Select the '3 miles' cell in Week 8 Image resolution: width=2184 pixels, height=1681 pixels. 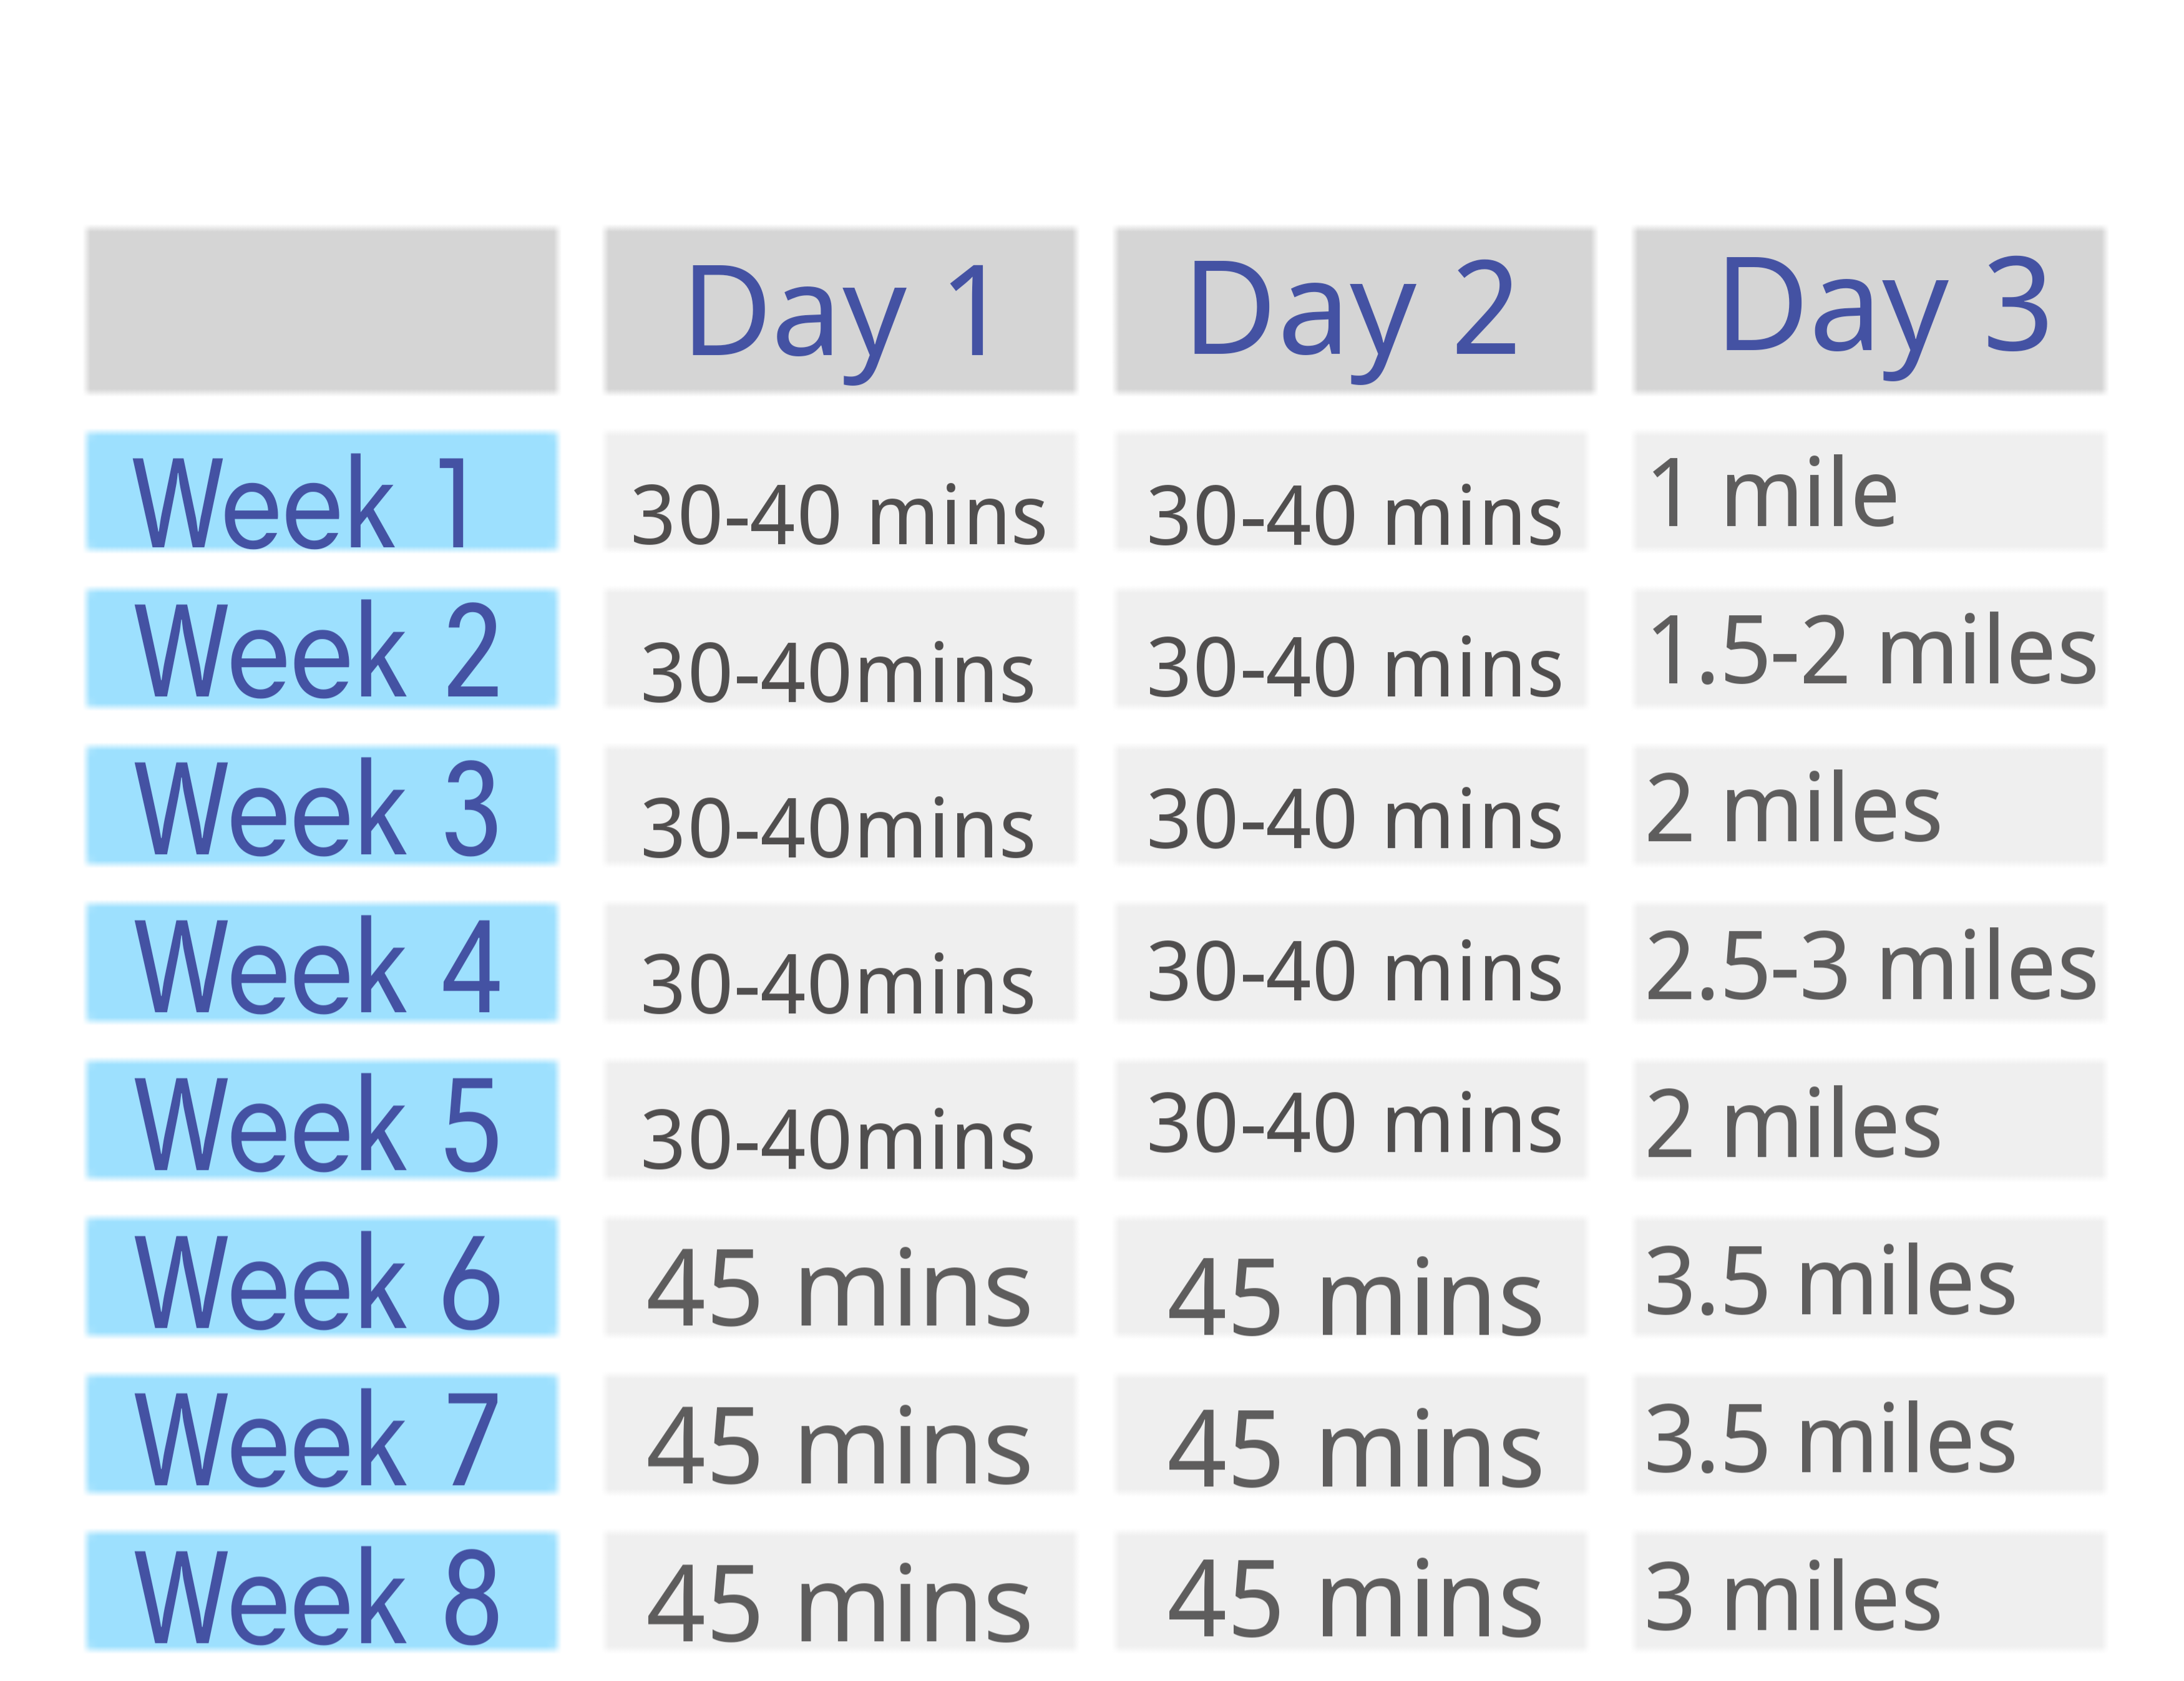tap(1869, 1591)
